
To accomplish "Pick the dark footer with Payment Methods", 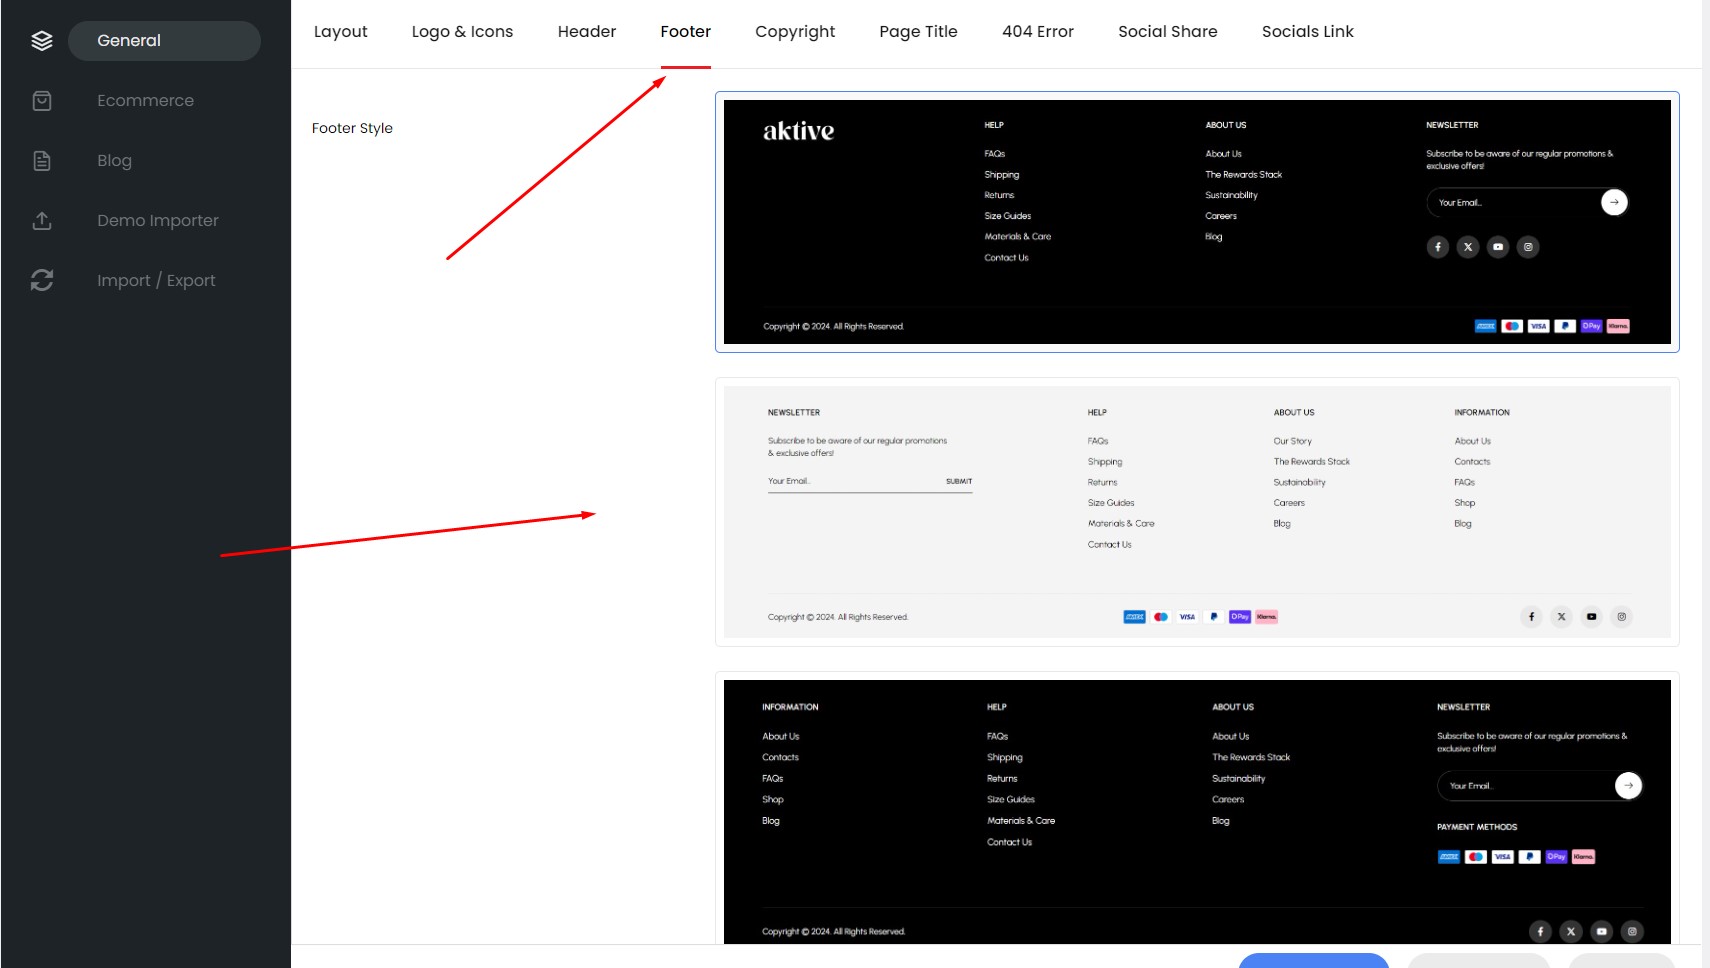I will click(1196, 811).
